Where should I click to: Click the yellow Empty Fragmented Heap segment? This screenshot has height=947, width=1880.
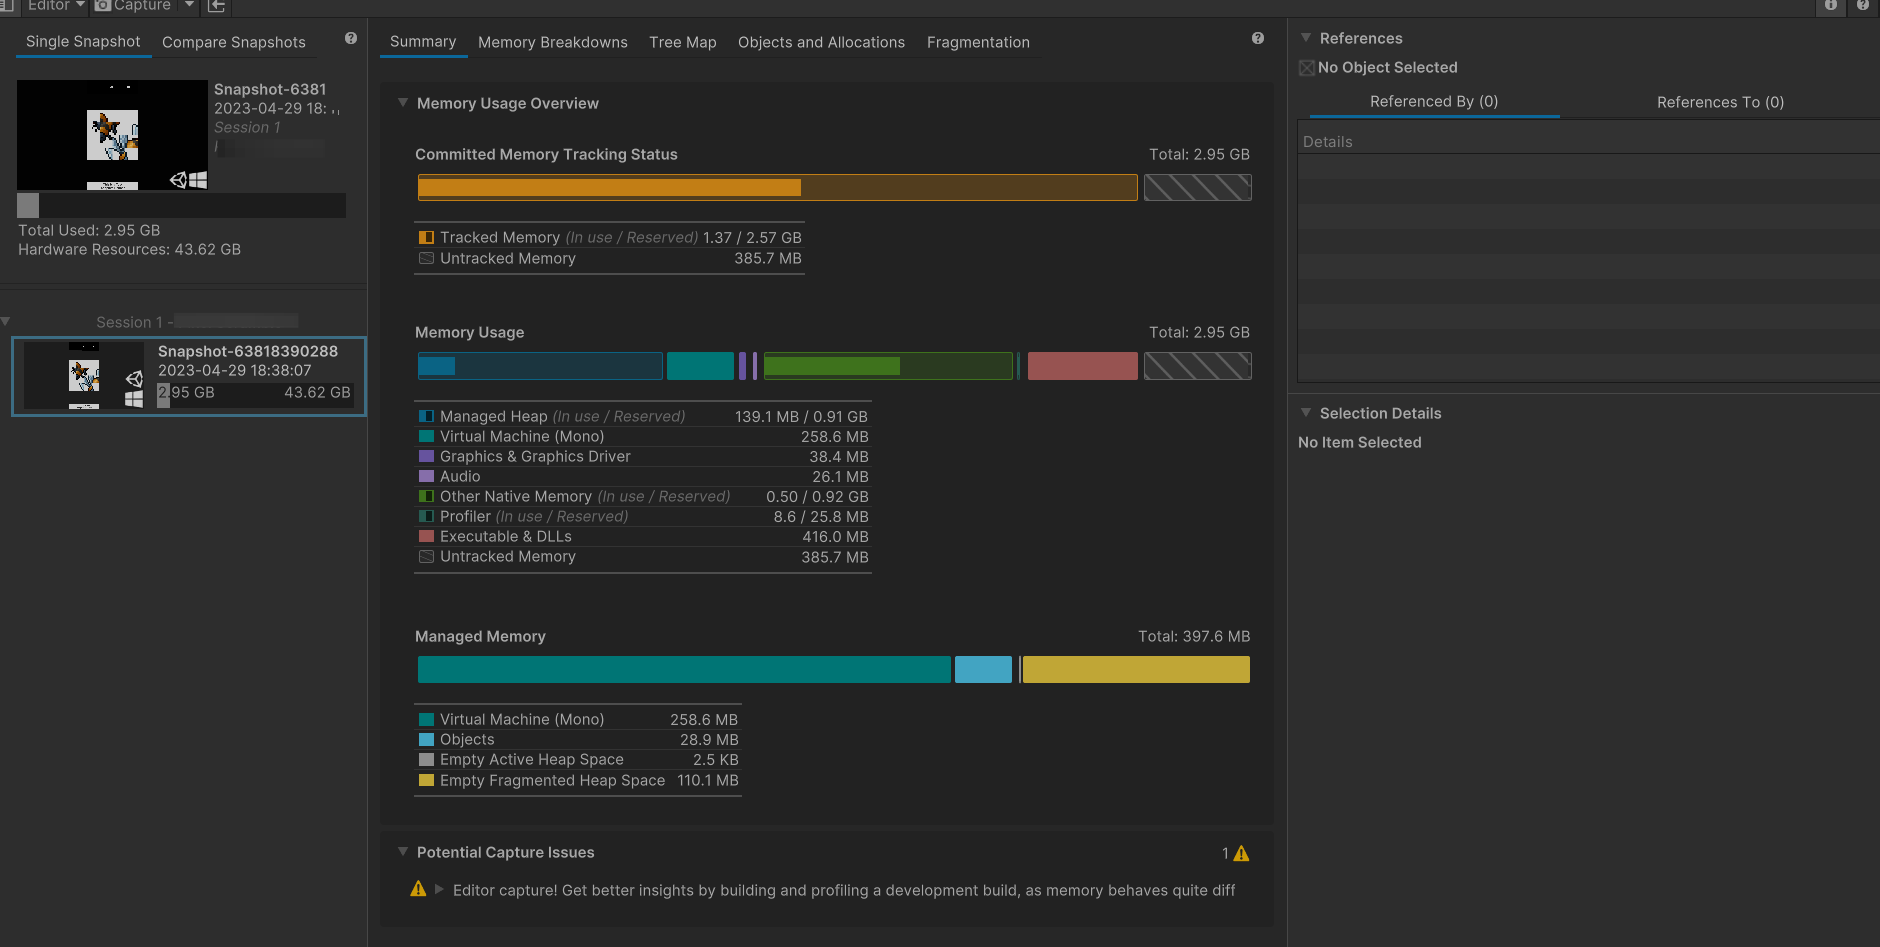[x=1136, y=670]
